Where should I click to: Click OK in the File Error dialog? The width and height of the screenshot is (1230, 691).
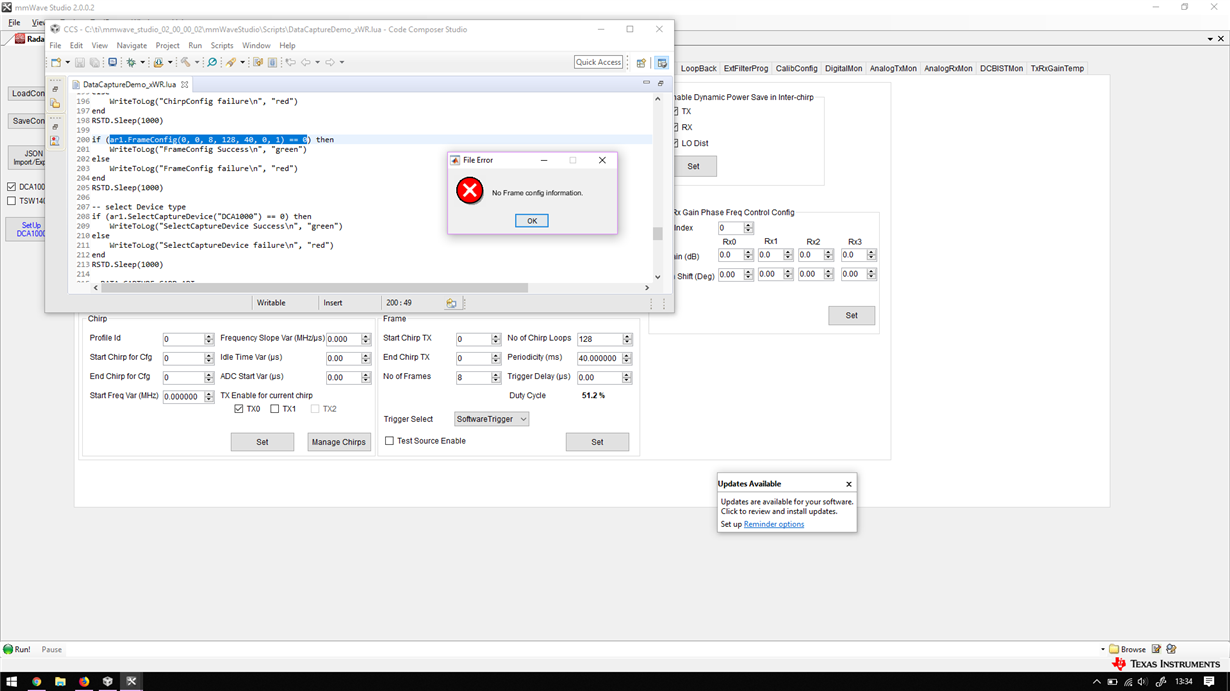(x=531, y=221)
